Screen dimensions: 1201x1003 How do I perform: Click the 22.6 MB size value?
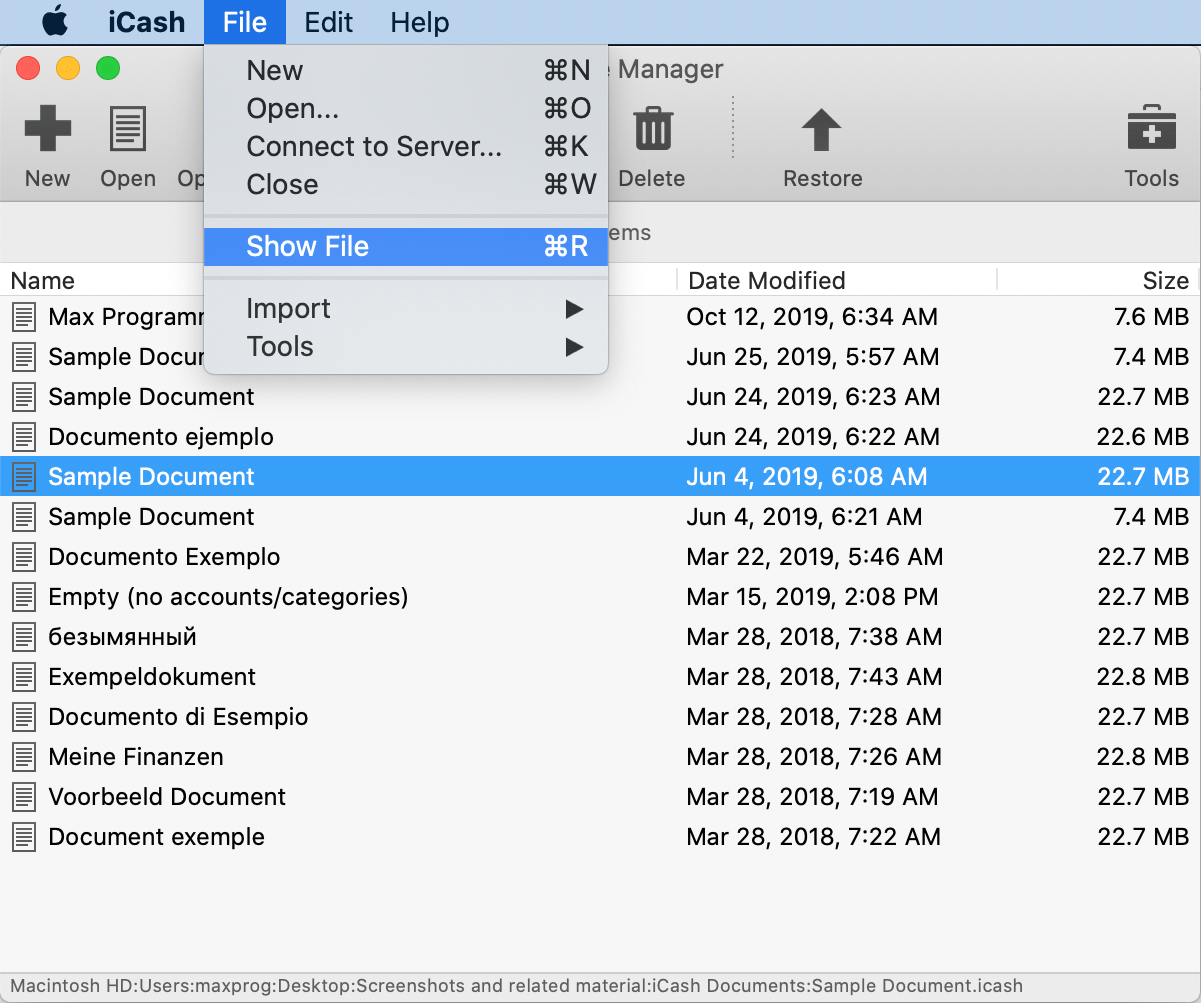pos(1143,437)
